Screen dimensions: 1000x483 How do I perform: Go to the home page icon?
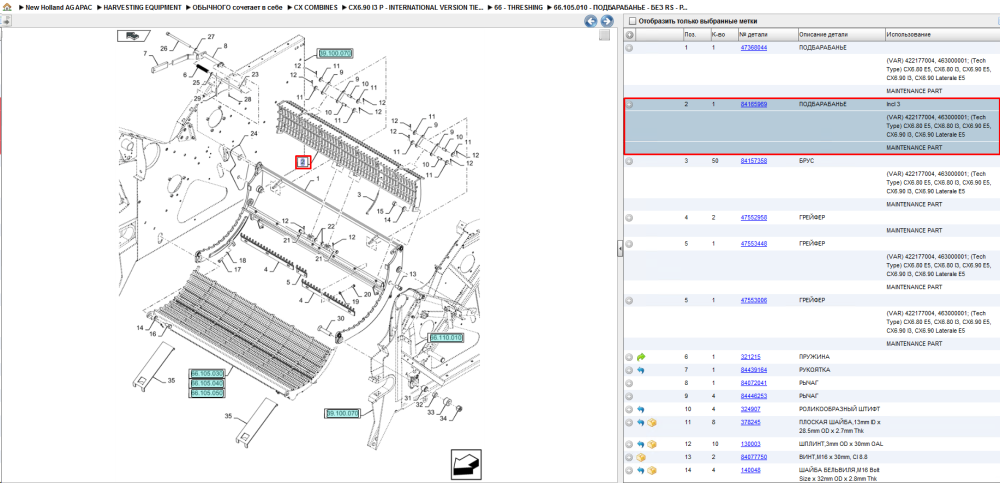(x=7, y=7)
